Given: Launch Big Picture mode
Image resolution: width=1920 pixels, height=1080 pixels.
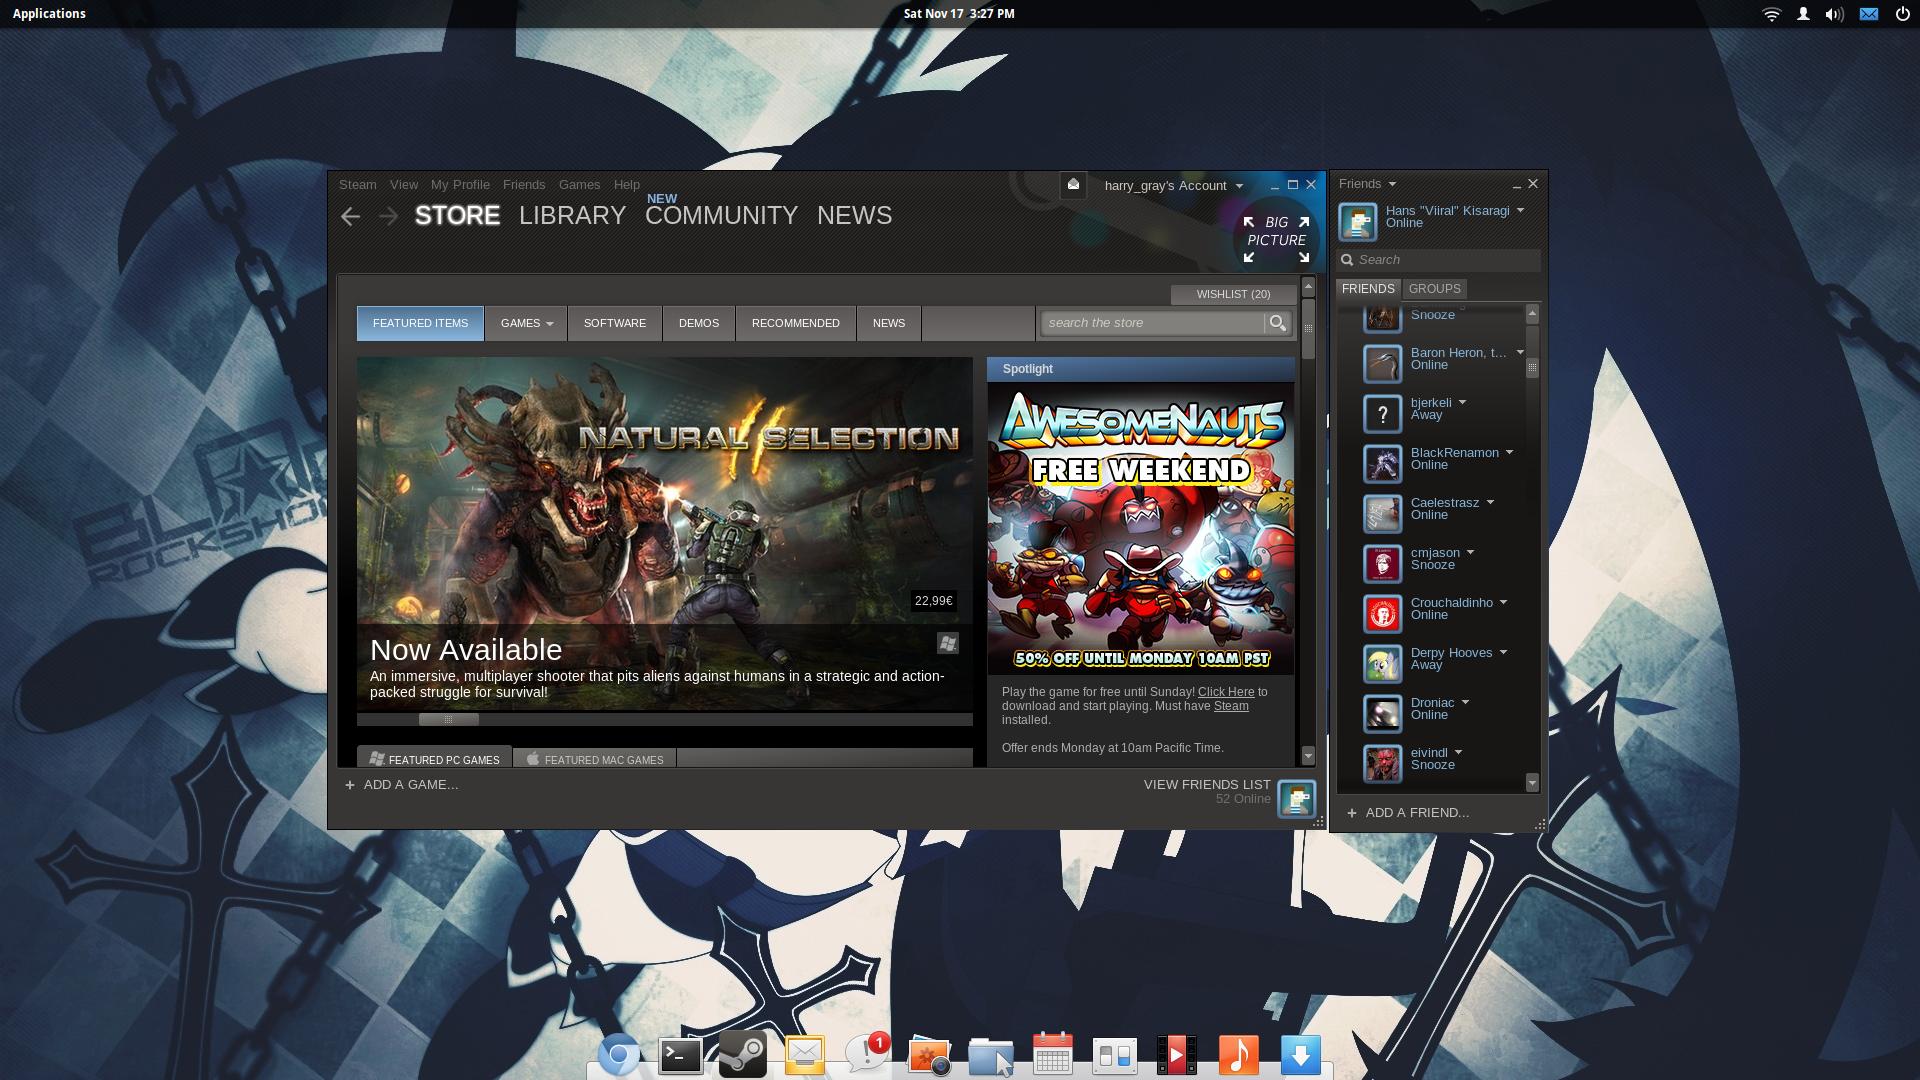Looking at the screenshot, I should (x=1276, y=239).
